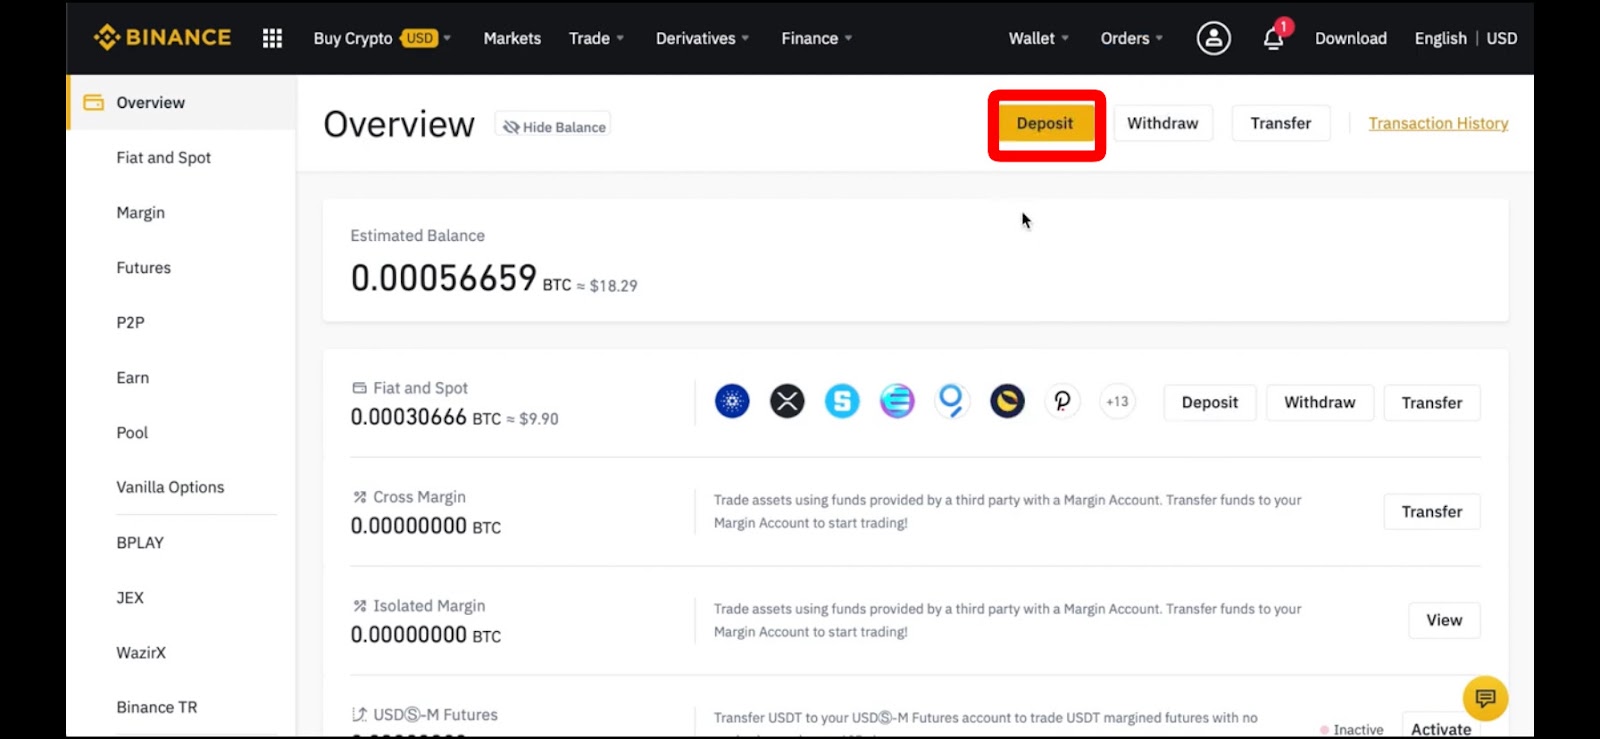This screenshot has width=1600, height=739.
Task: Click the XRP coin icon
Action: pos(787,402)
